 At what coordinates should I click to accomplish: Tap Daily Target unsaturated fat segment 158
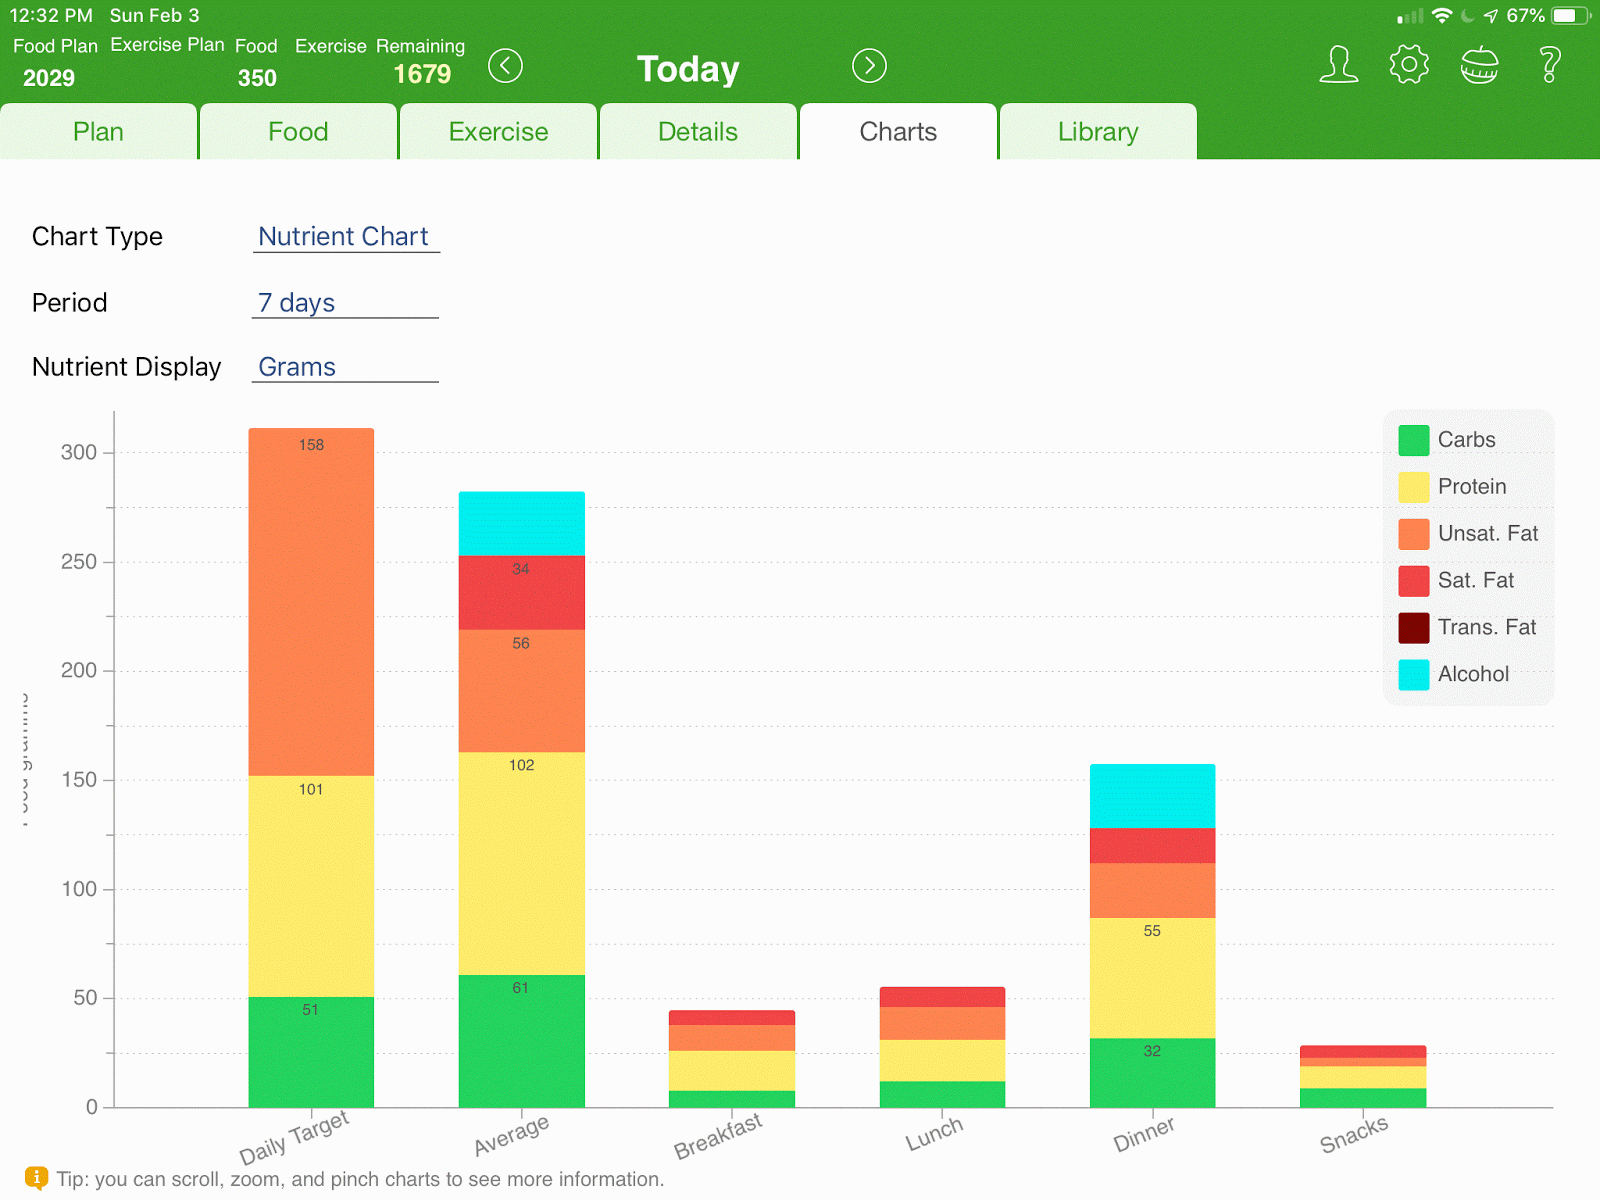pos(311,602)
